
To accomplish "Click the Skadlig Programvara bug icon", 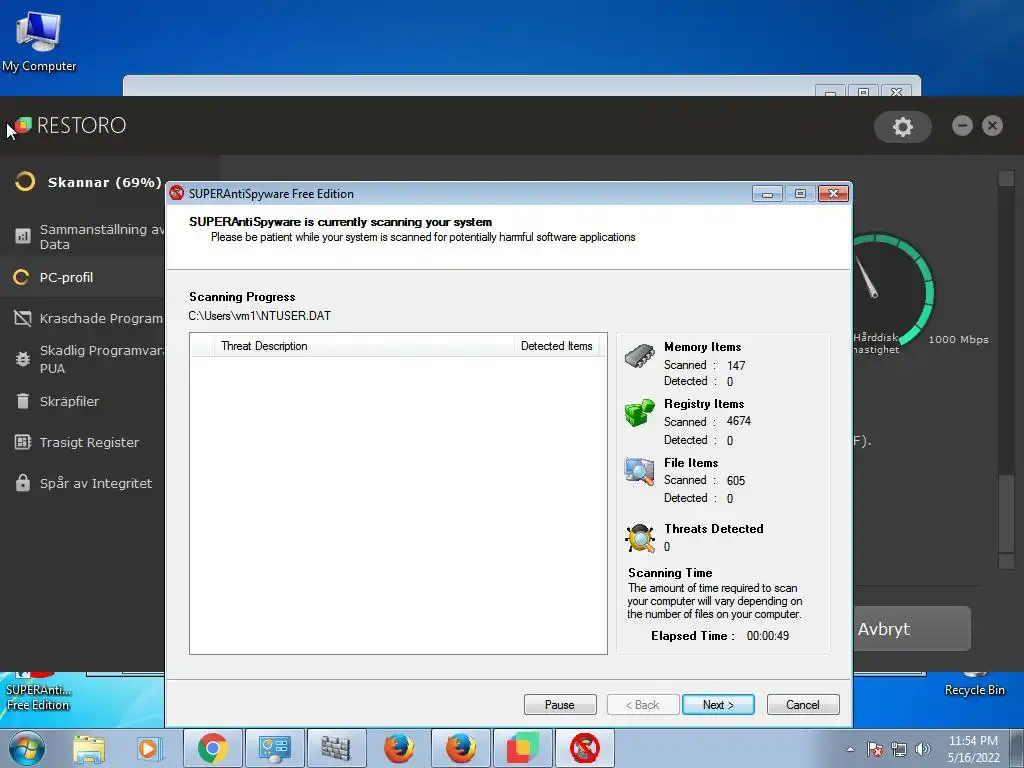I will pos(23,359).
